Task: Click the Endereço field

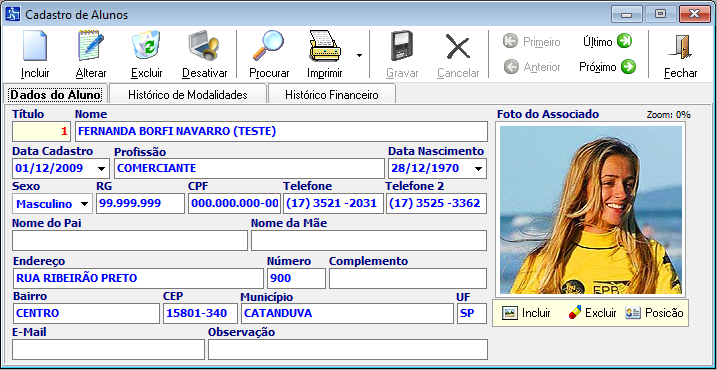Action: pyautogui.click(x=139, y=279)
